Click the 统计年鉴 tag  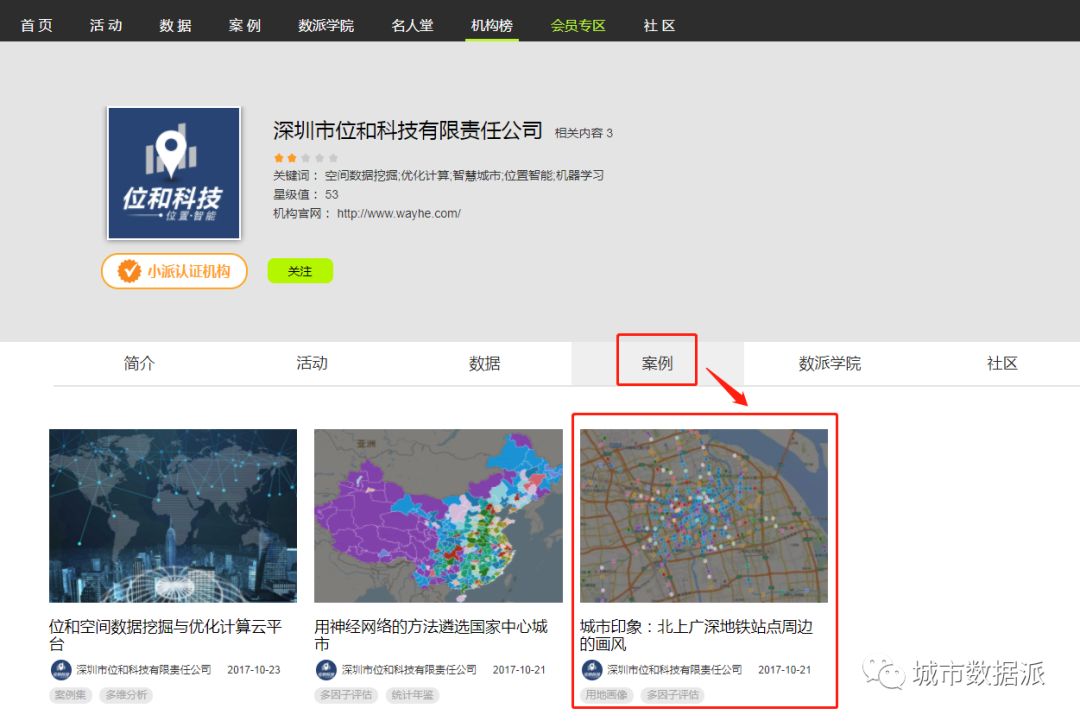pyautogui.click(x=413, y=695)
